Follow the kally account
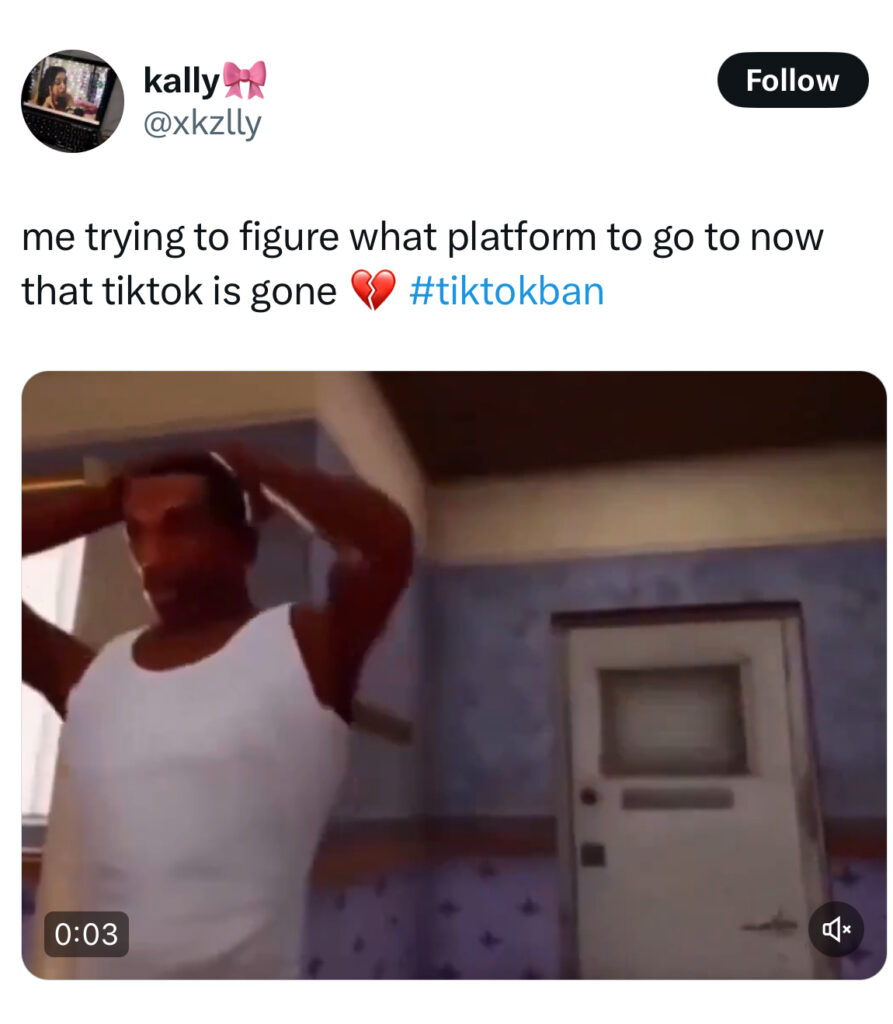Screen dimensions: 893x1024 [792, 80]
